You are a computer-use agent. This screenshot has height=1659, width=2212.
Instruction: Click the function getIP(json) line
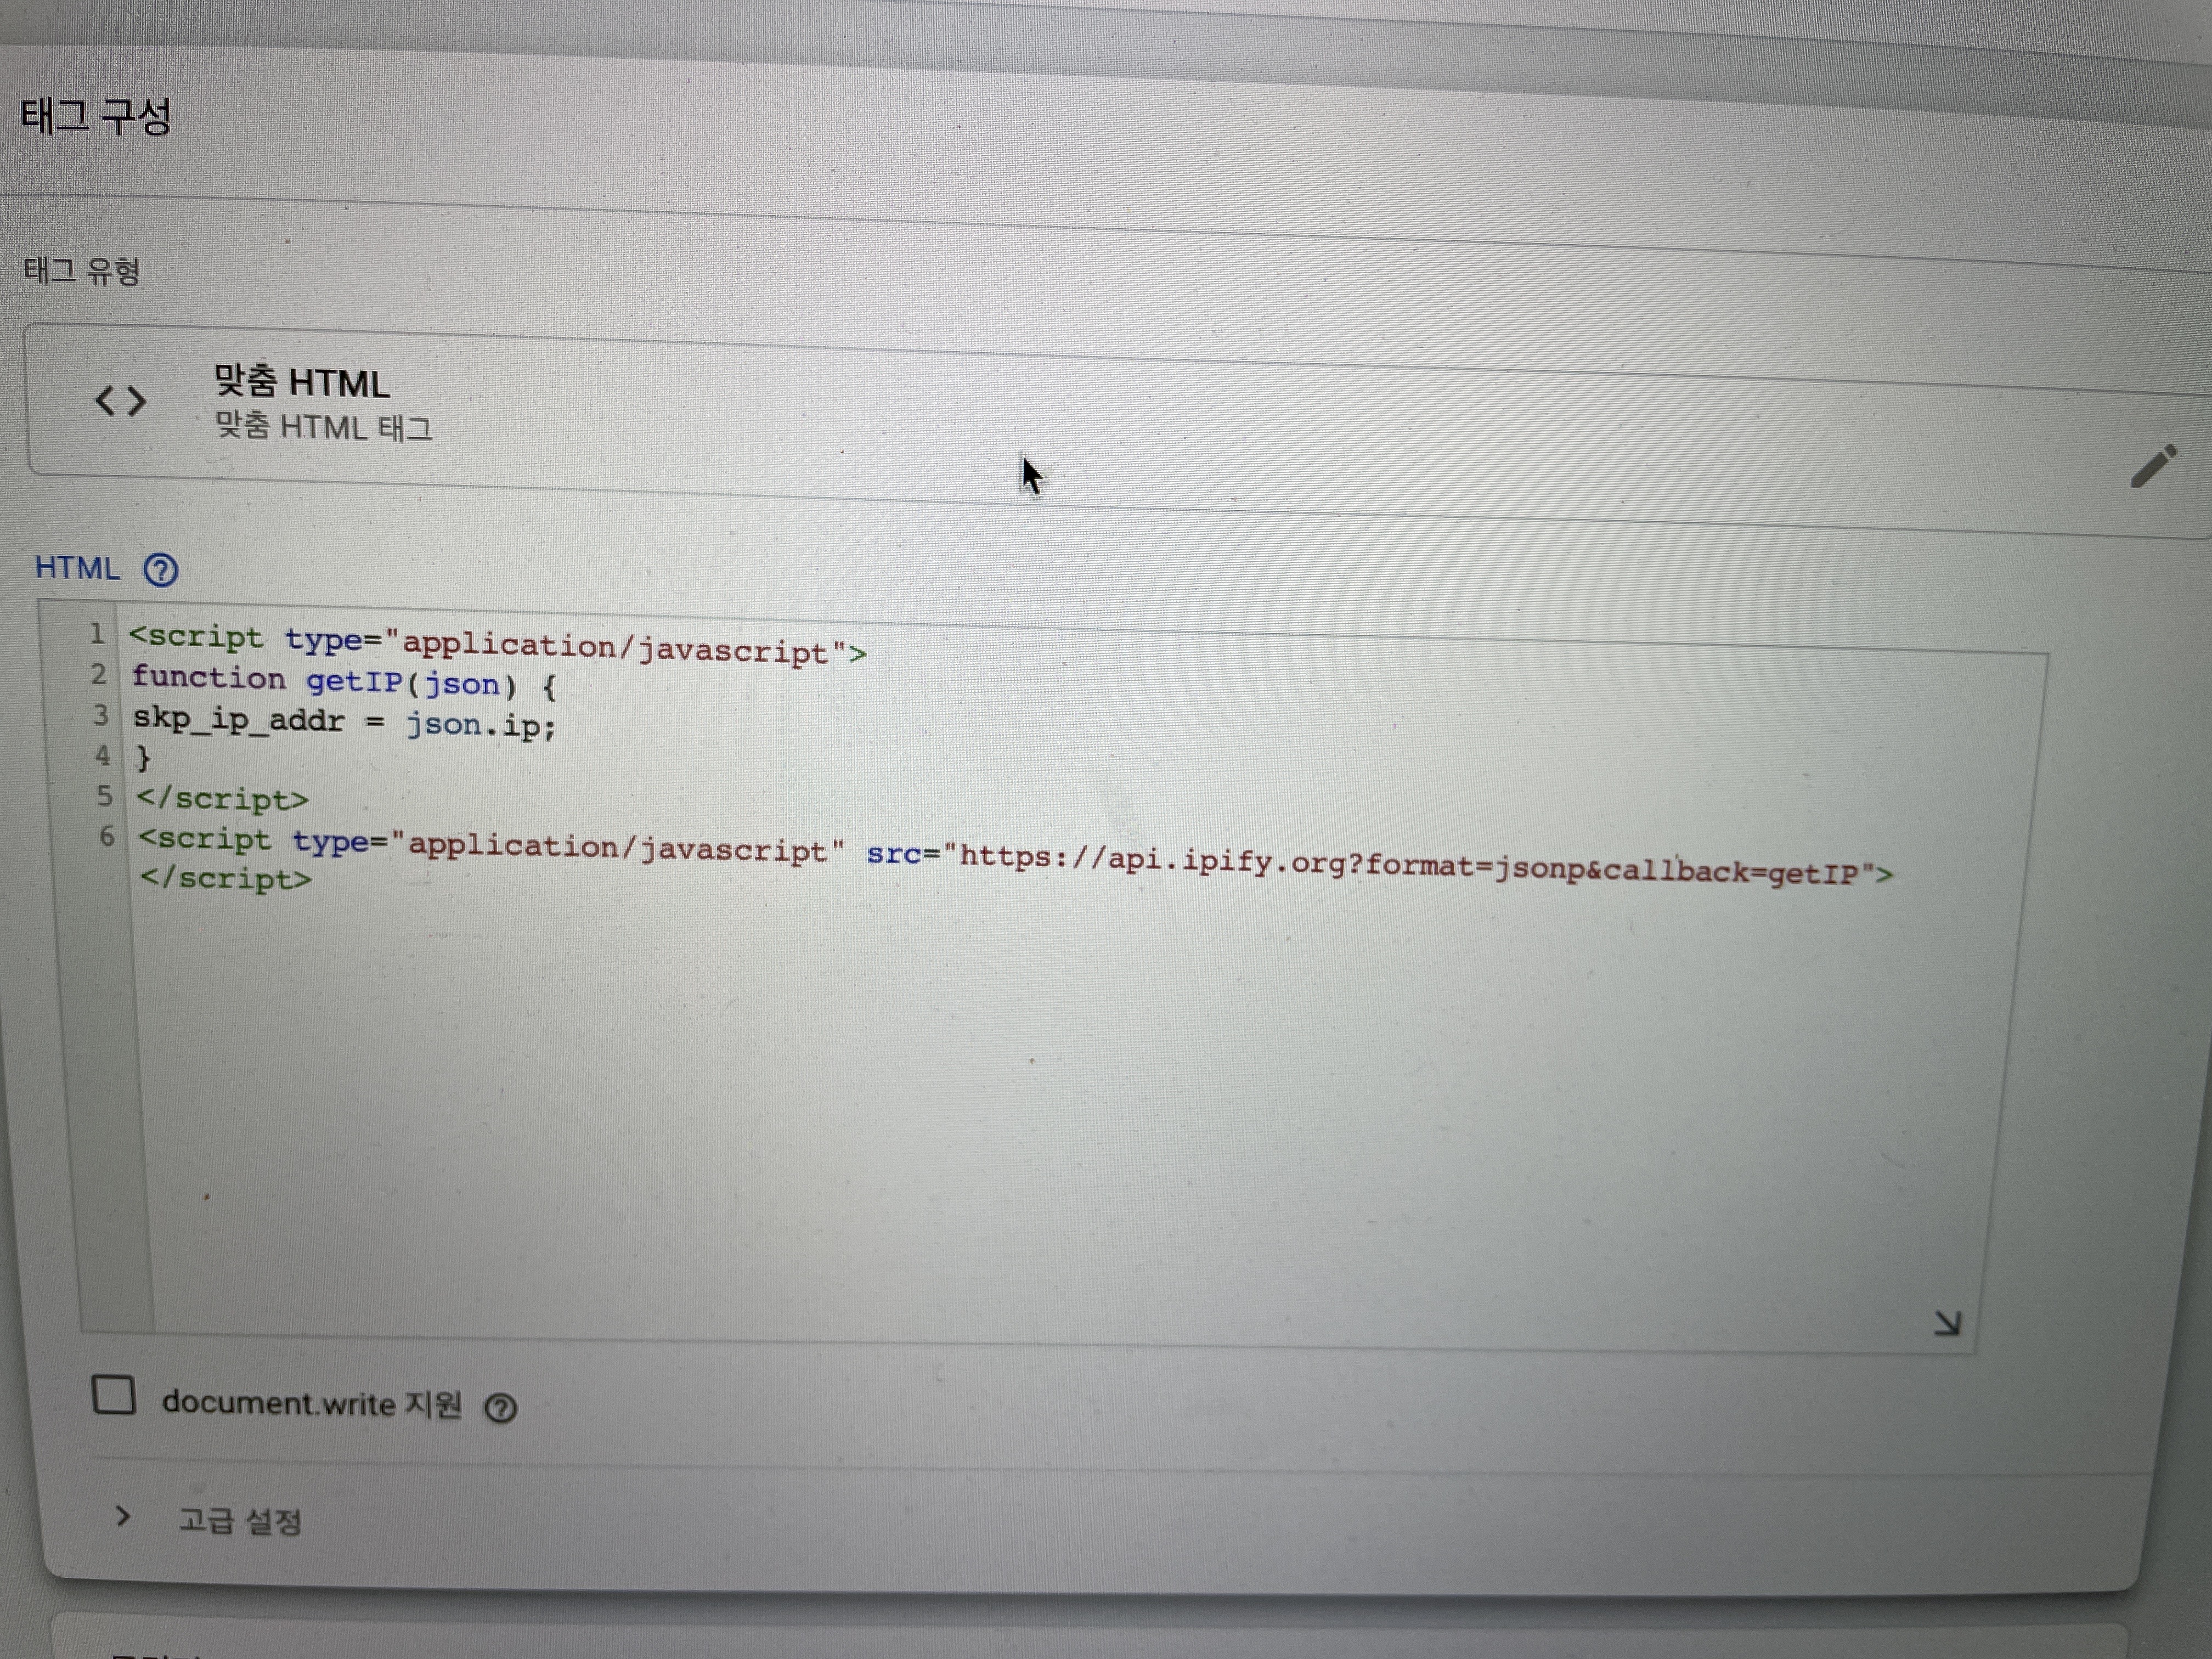pyautogui.click(x=343, y=681)
